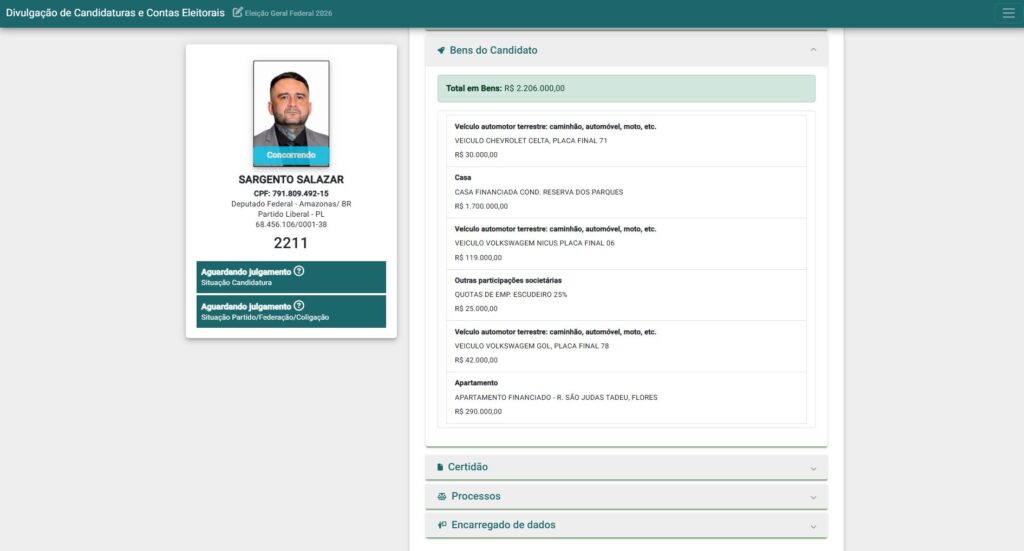Screen dimensions: 1024x551
Task: Click the Apartamento asset type label
Action: coord(476,383)
